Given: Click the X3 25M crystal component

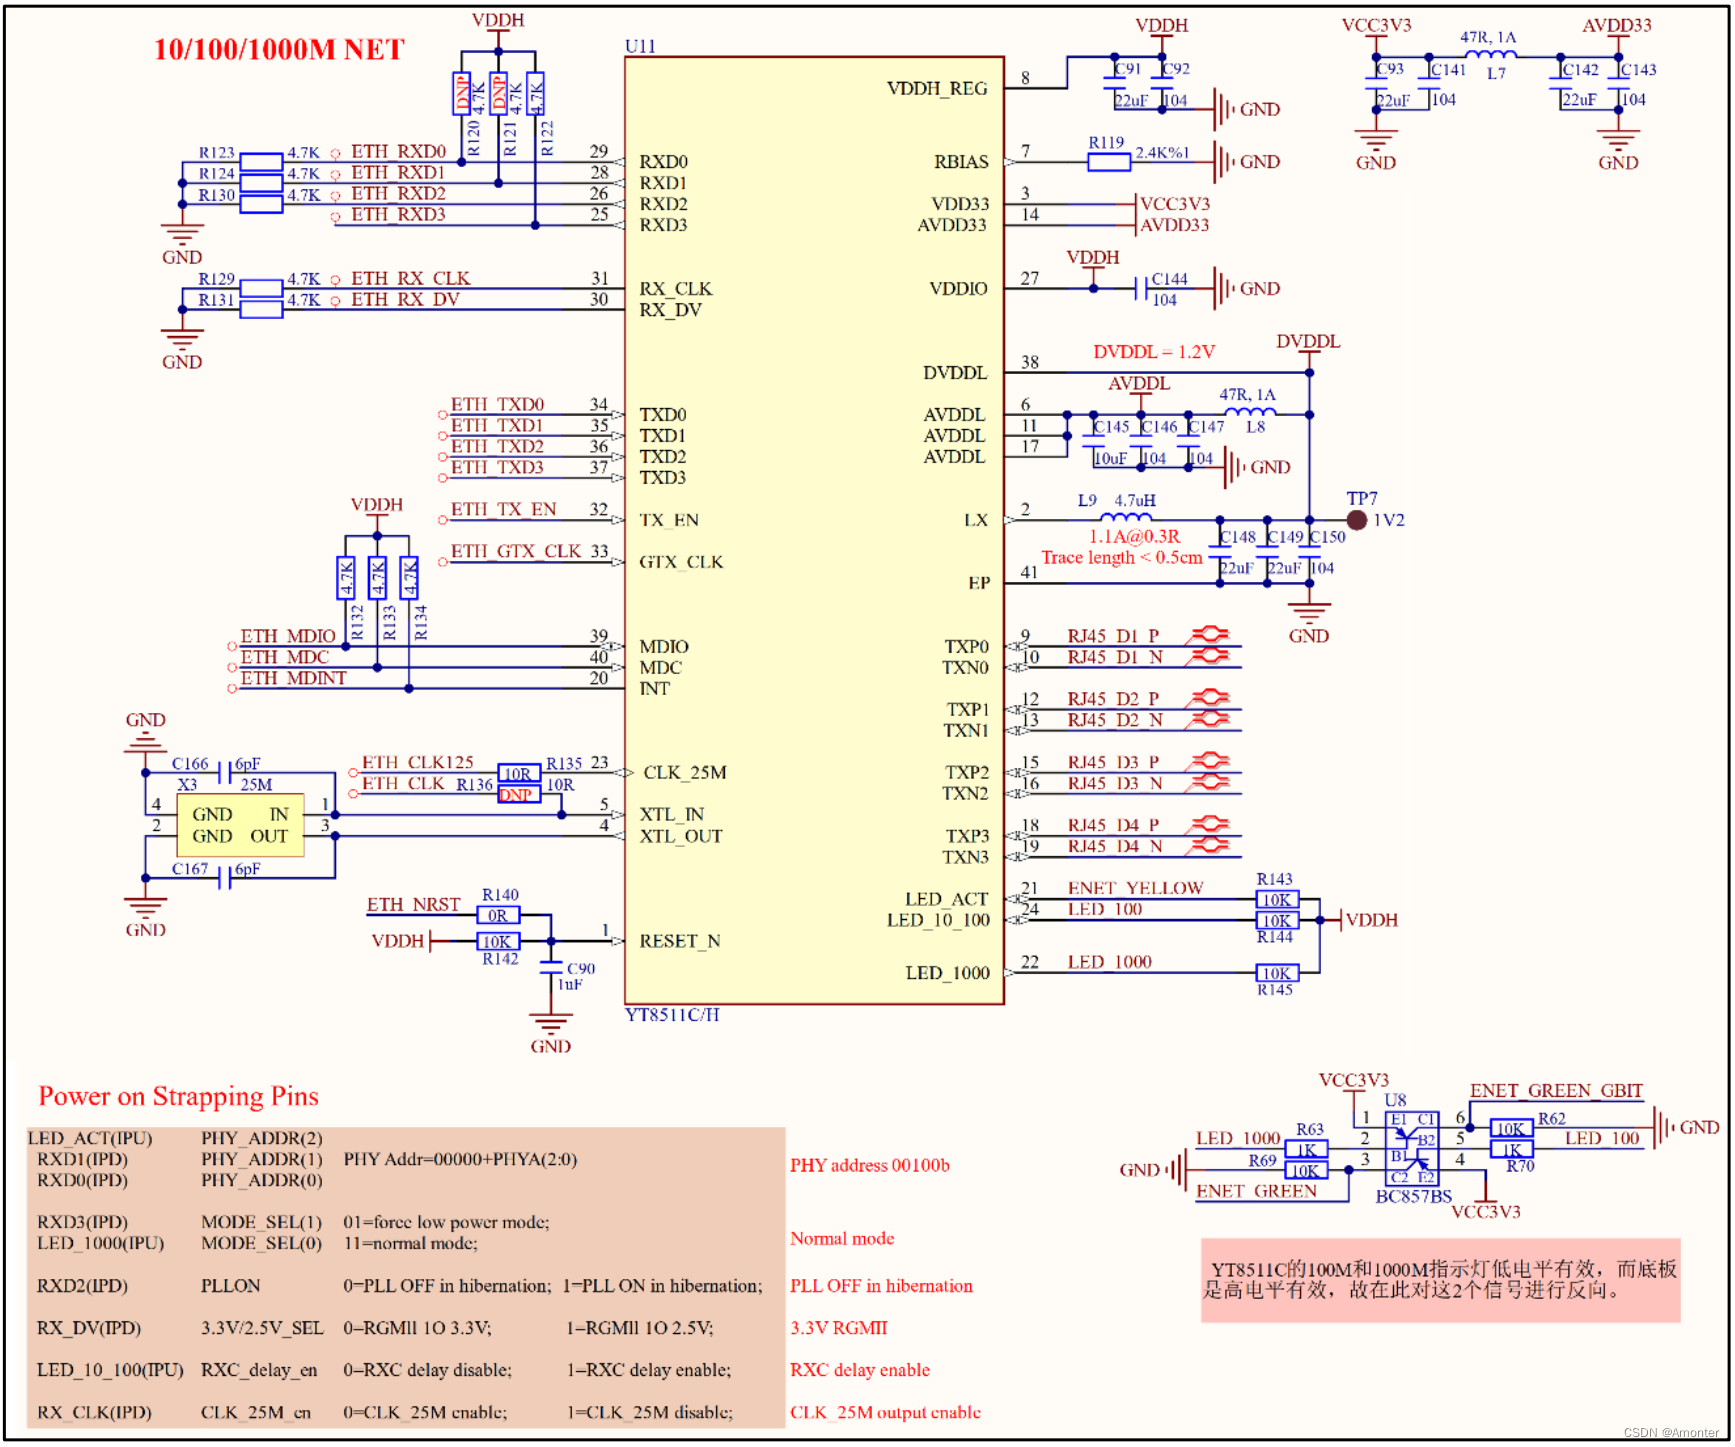Looking at the screenshot, I should [240, 825].
